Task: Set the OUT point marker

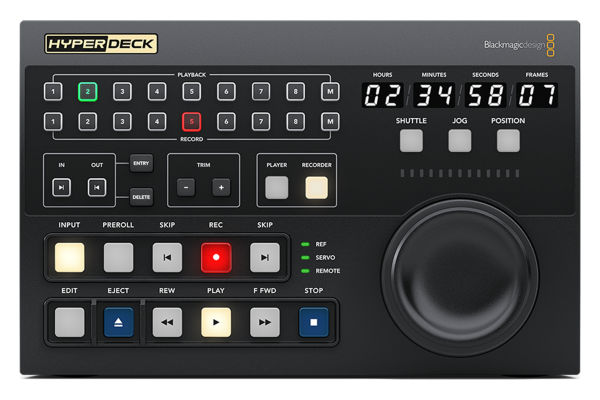Action: coord(97,188)
